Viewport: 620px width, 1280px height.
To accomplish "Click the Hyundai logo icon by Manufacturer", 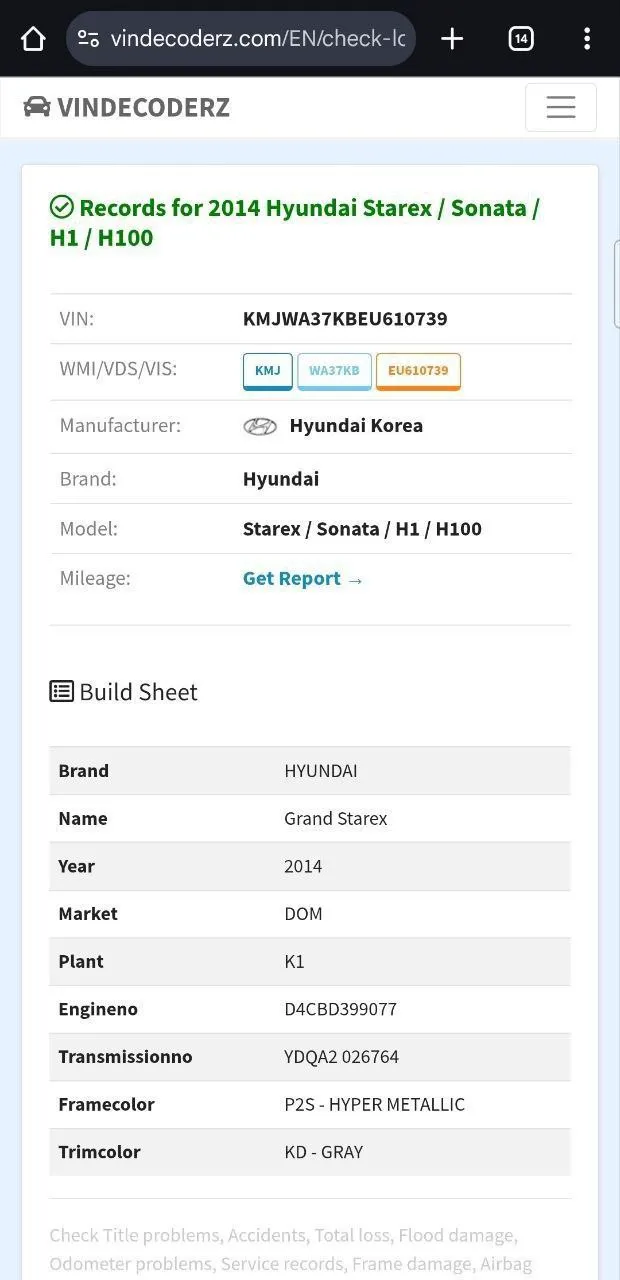I will click(260, 426).
